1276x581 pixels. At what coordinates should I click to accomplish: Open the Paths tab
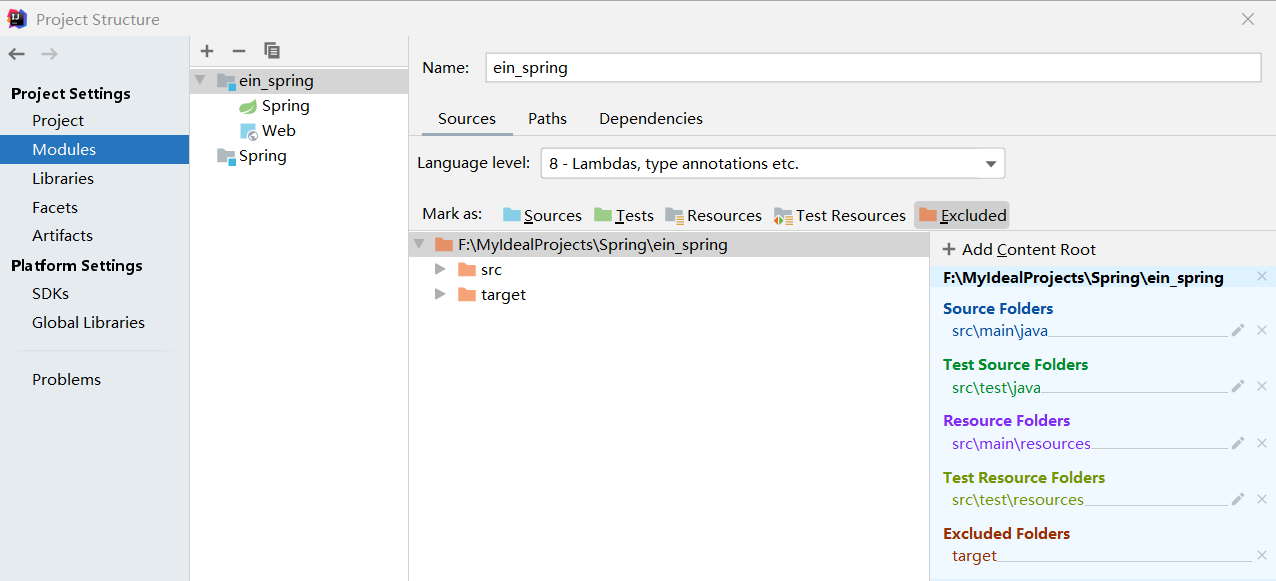(x=547, y=118)
